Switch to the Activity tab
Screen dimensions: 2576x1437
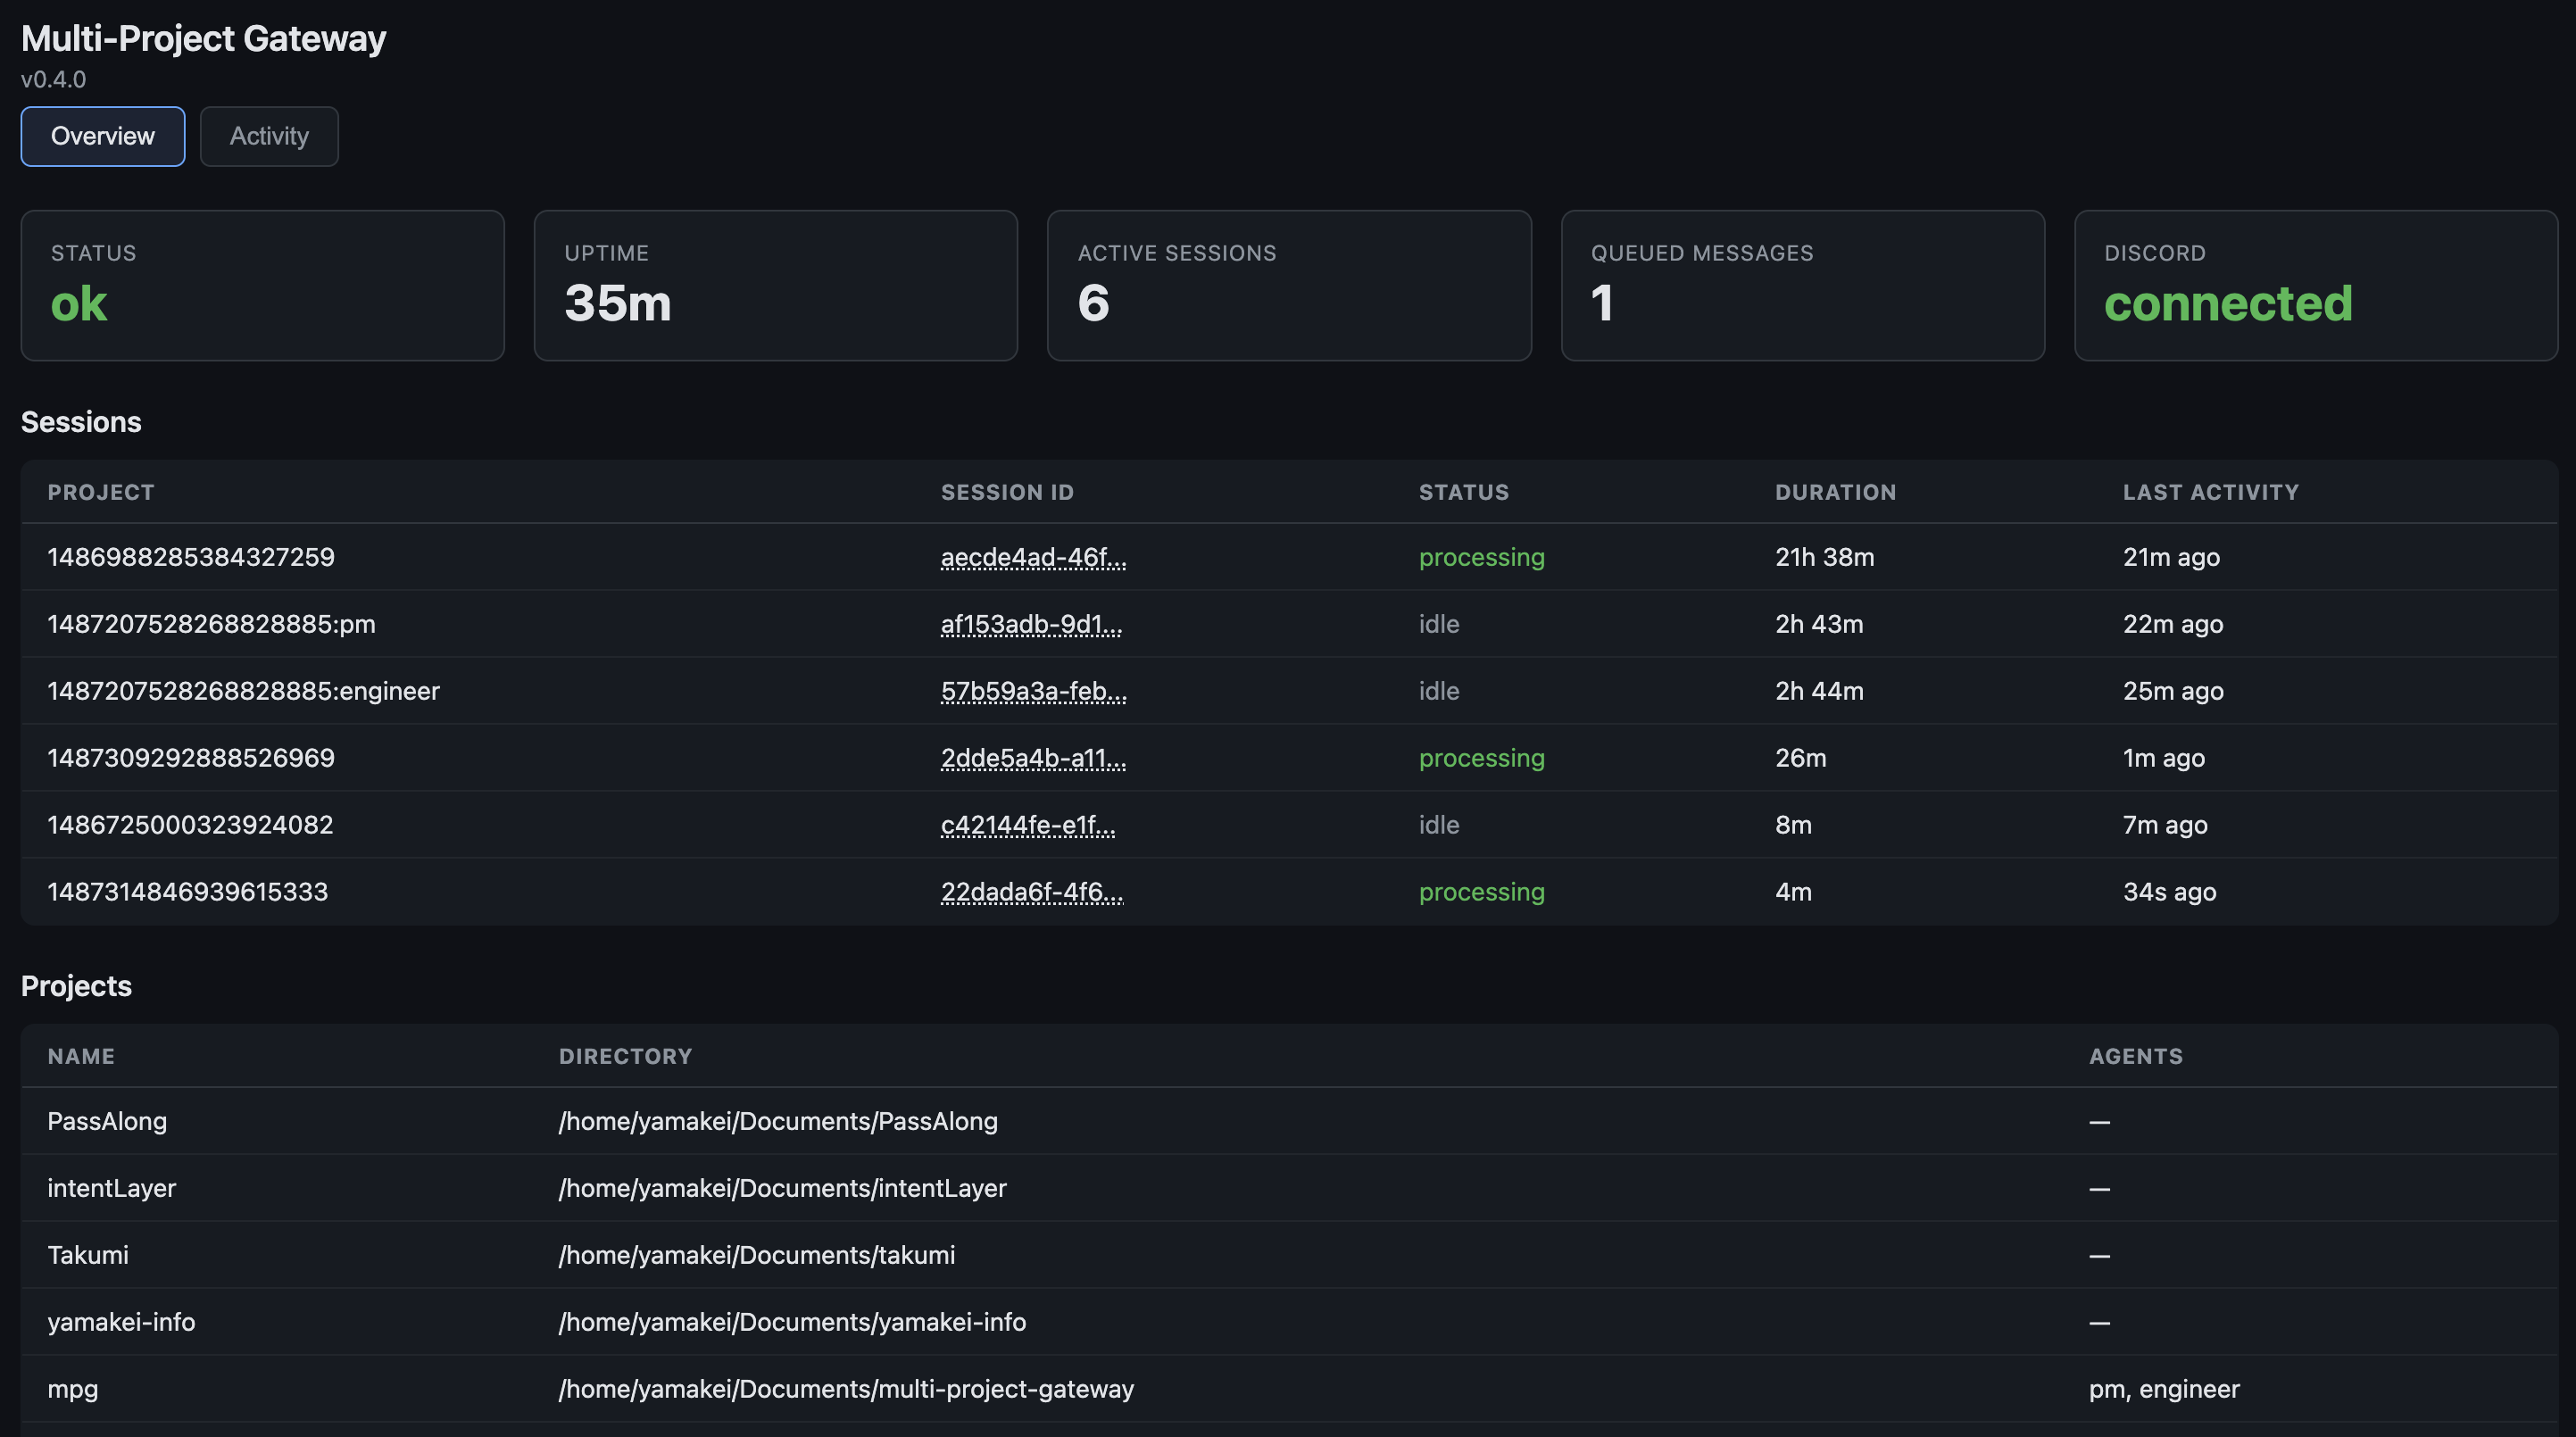point(269,136)
